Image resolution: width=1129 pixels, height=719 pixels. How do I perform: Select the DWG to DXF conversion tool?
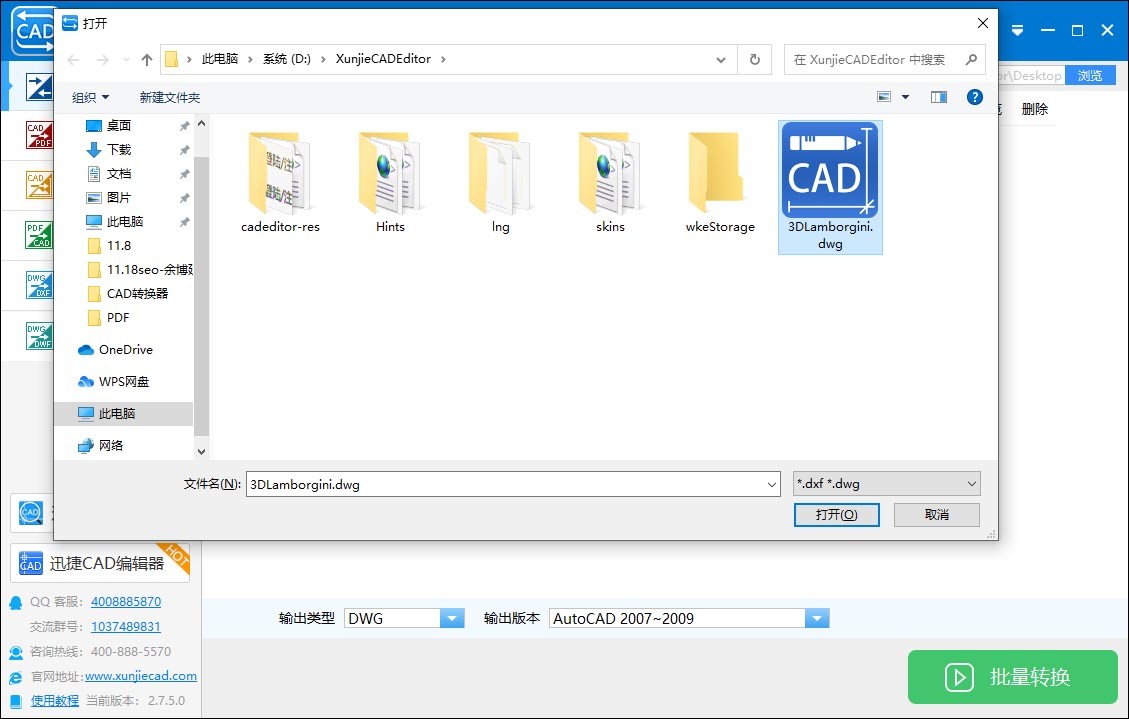pos(40,285)
